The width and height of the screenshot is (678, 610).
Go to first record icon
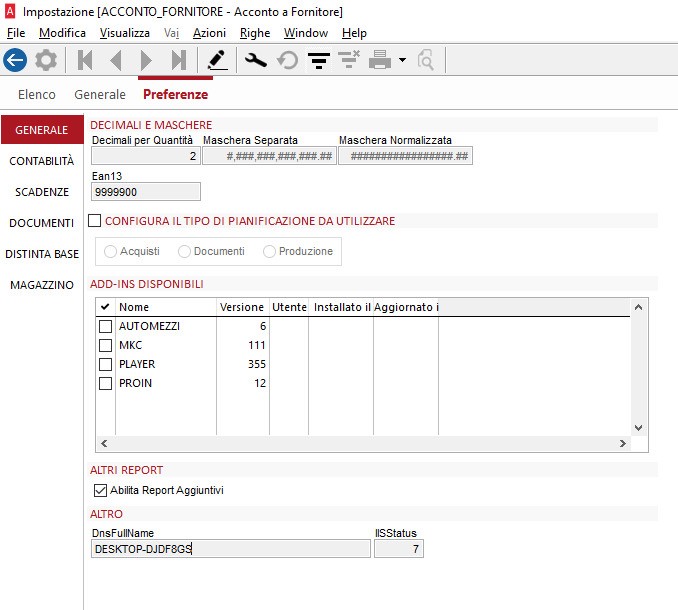85,60
